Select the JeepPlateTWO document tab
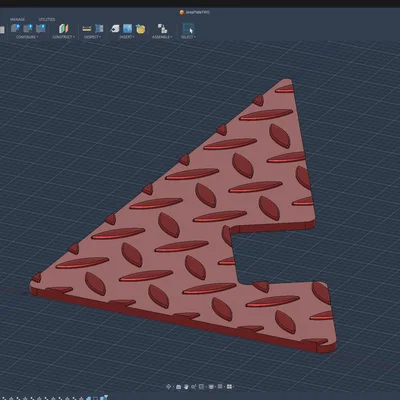 point(195,12)
